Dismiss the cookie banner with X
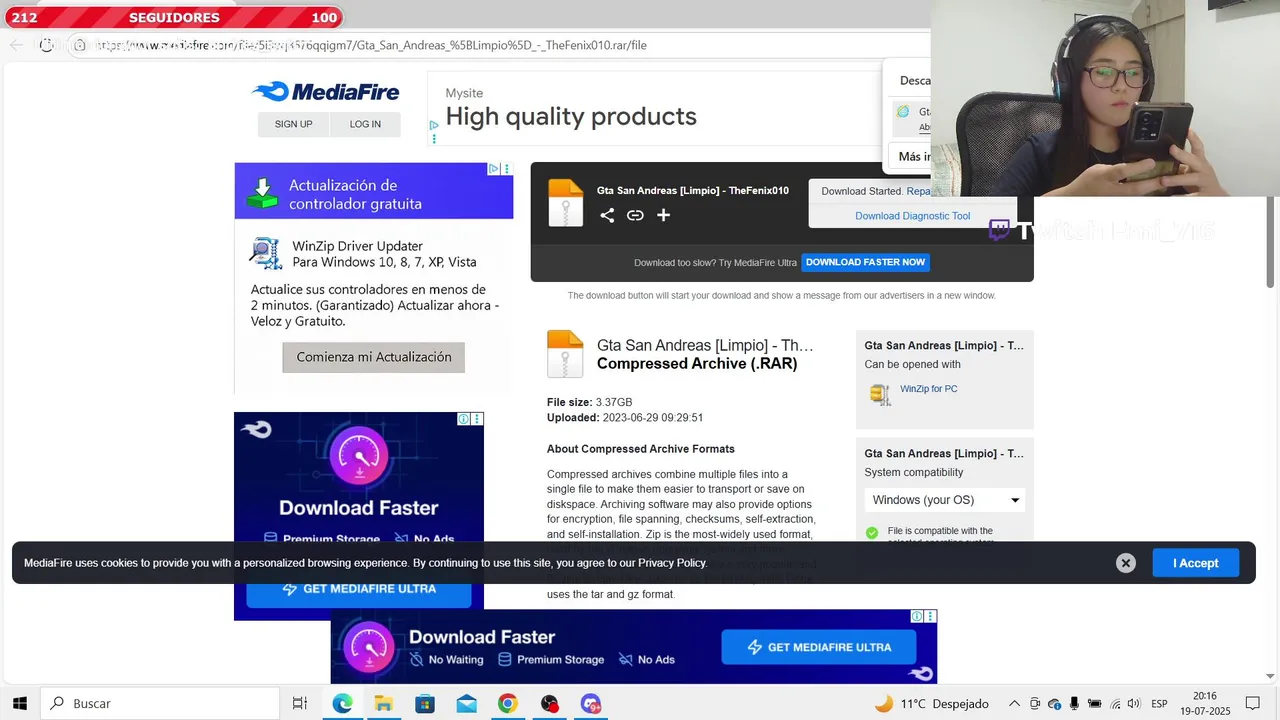This screenshot has height=720, width=1280. tap(1126, 563)
